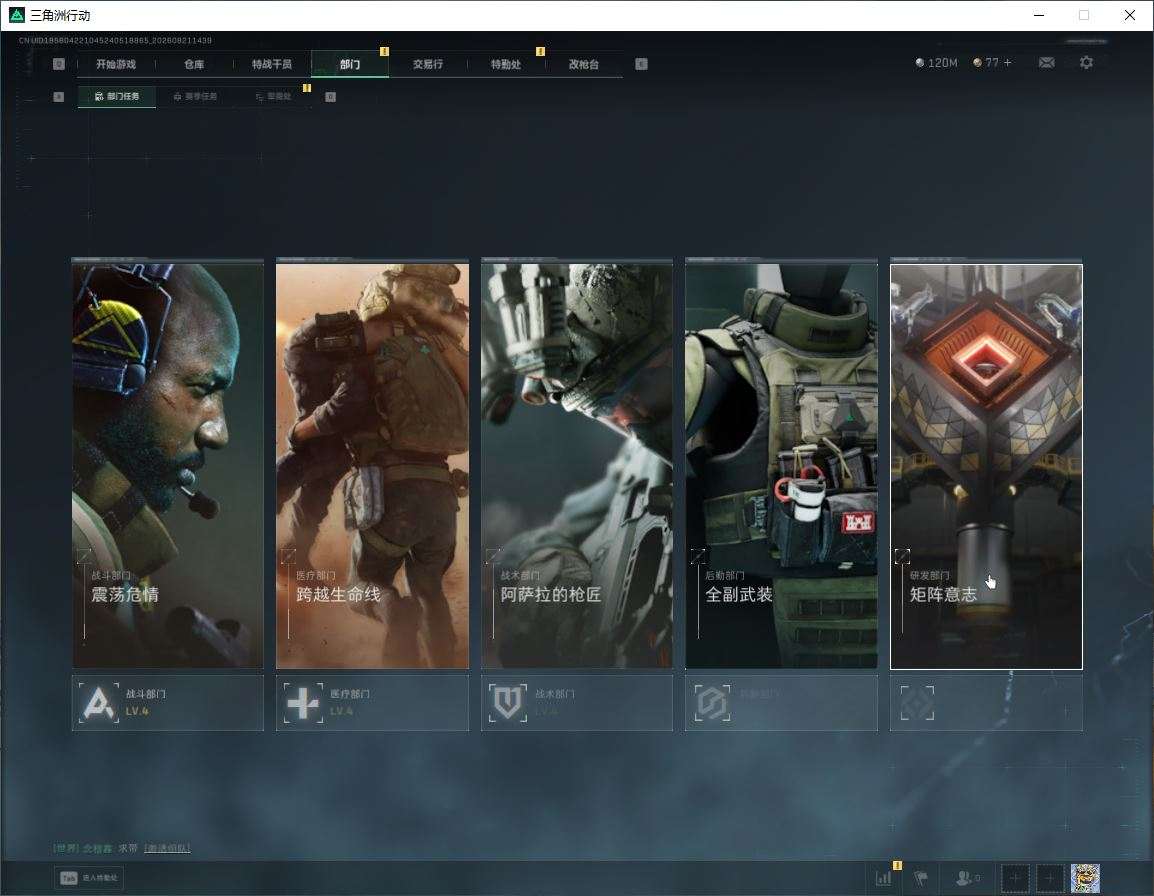Screen dimensions: 1154x896
Task: Open the 医疗部门 level panel
Action: coord(372,703)
